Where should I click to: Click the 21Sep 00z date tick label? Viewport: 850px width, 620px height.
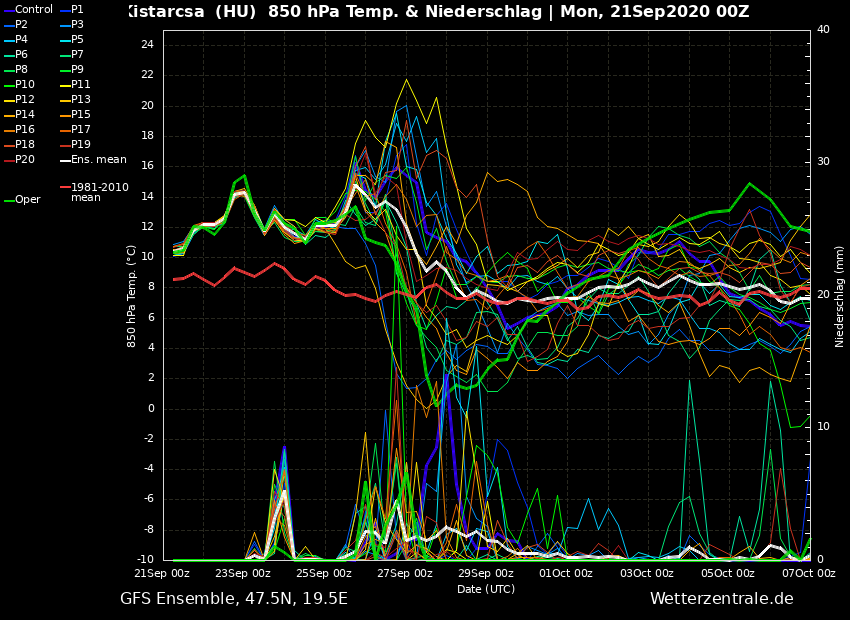click(162, 573)
